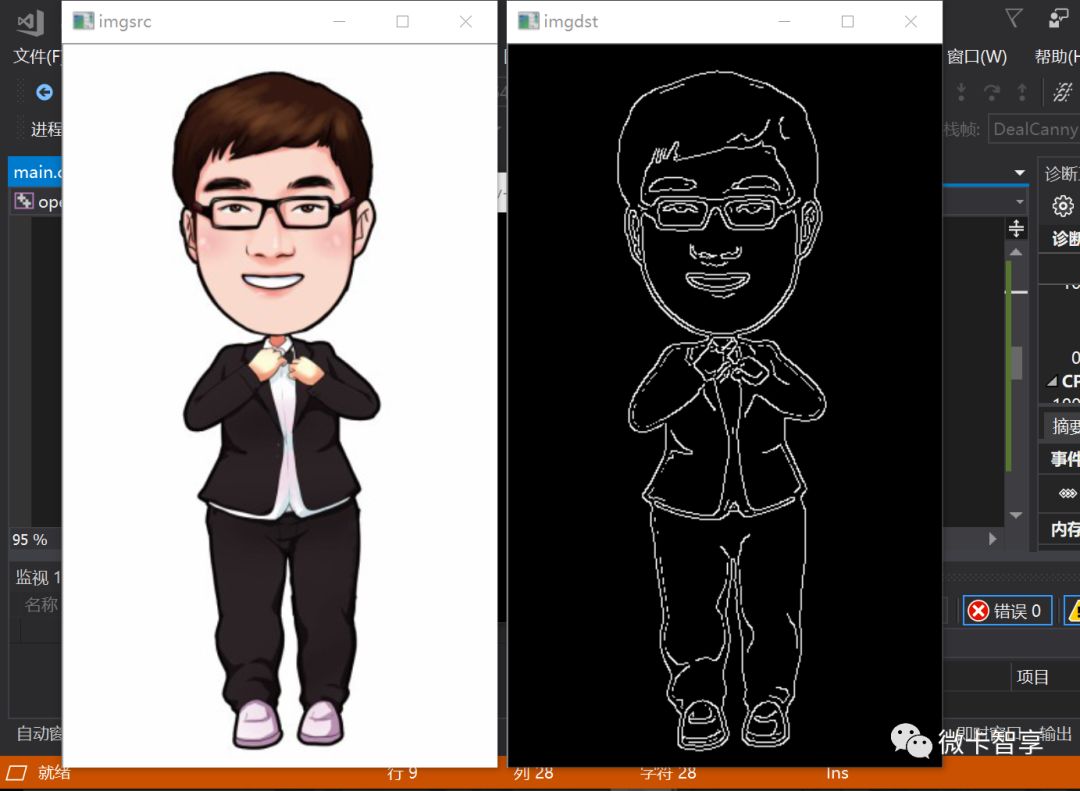Click the blue back navigation arrow
Viewport: 1080px width, 791px height.
point(42,92)
